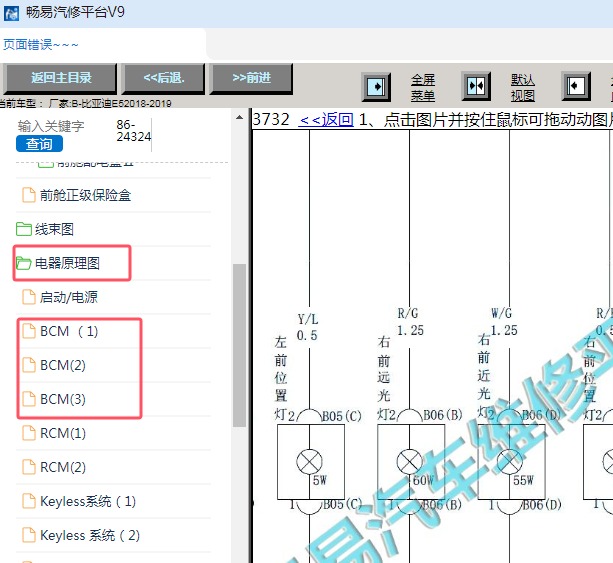Click the 畅易汽修平台V9 app icon
This screenshot has height=563, width=613.
click(11, 13)
